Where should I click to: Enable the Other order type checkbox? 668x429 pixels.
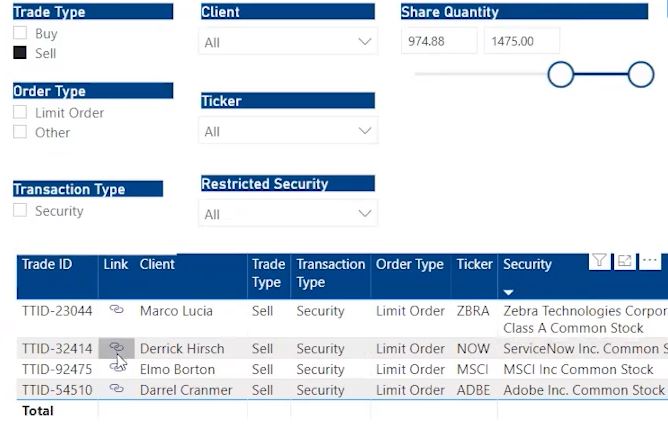(x=20, y=132)
